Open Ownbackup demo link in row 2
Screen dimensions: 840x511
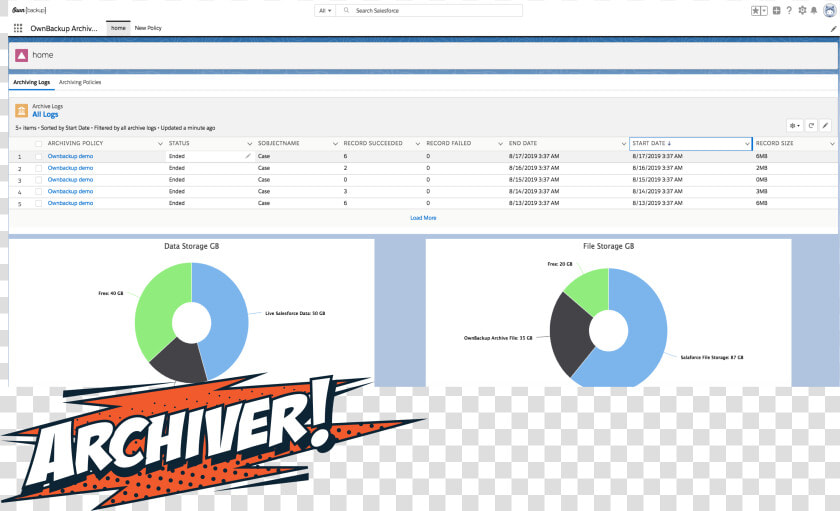tap(70, 168)
